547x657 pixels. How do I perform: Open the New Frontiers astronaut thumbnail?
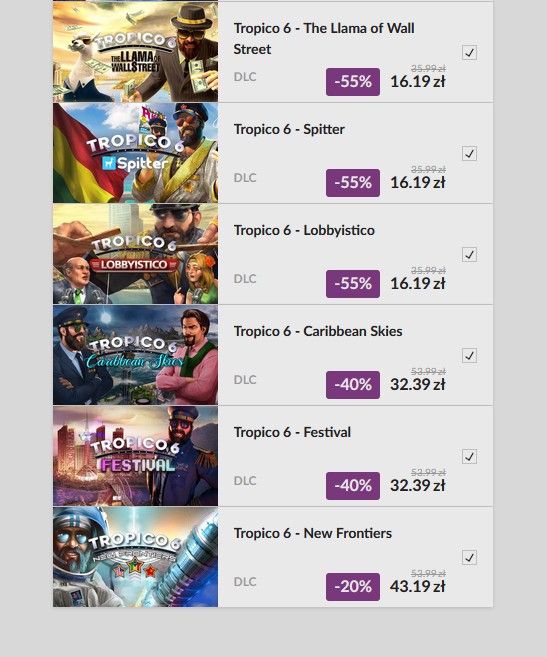tap(135, 557)
